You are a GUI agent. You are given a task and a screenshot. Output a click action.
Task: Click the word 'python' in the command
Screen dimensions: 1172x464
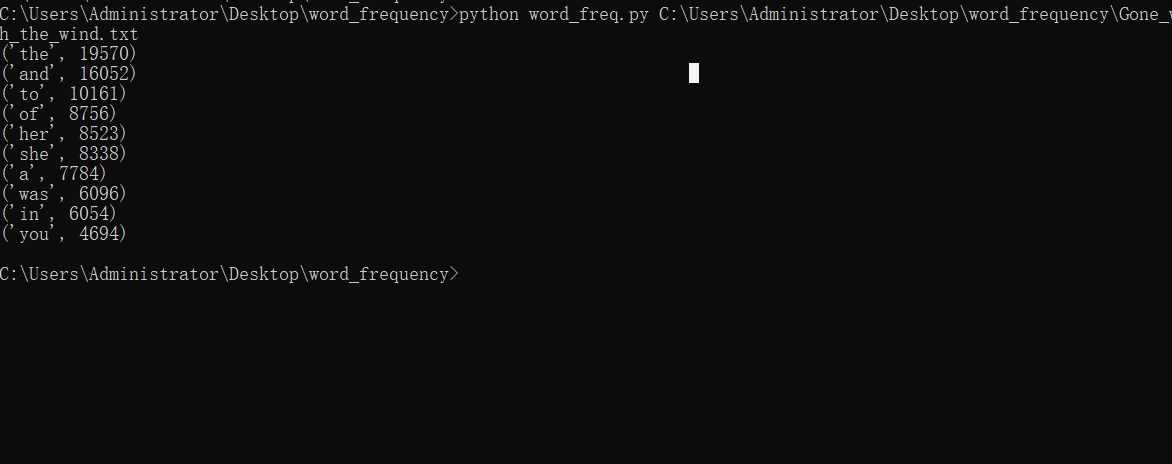click(488, 14)
